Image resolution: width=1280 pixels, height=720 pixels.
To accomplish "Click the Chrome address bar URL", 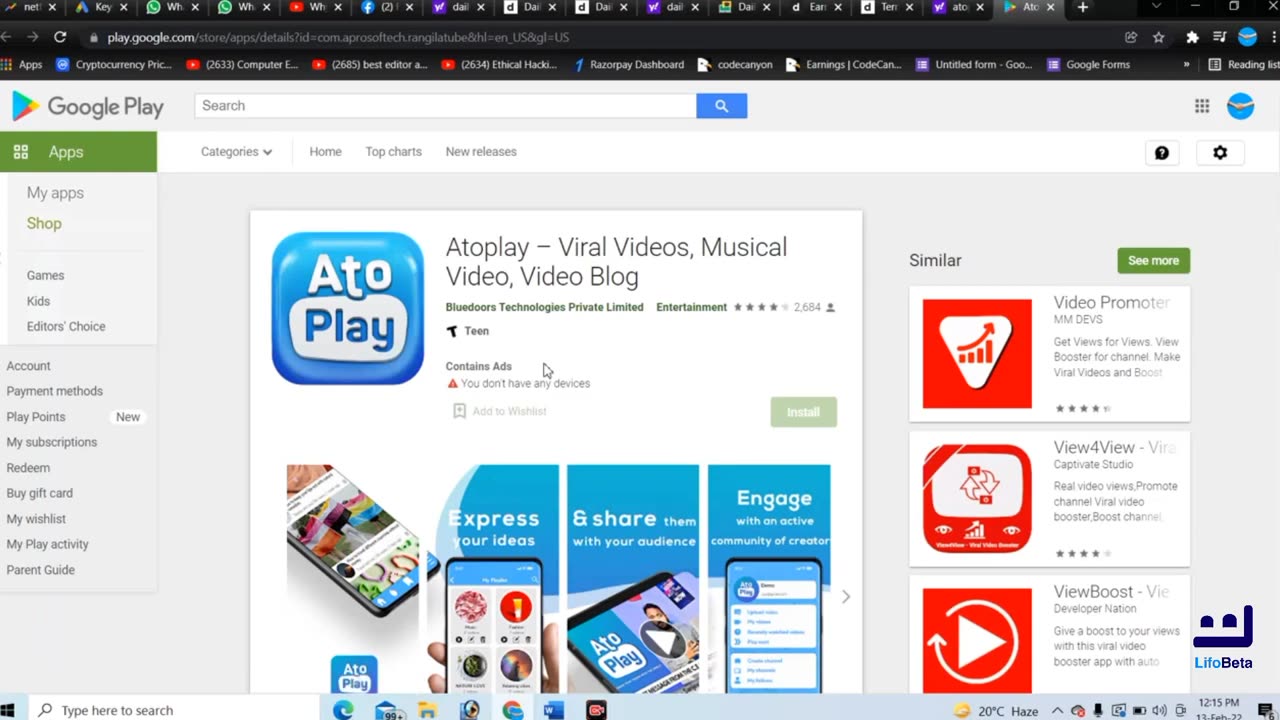I will coord(338,37).
